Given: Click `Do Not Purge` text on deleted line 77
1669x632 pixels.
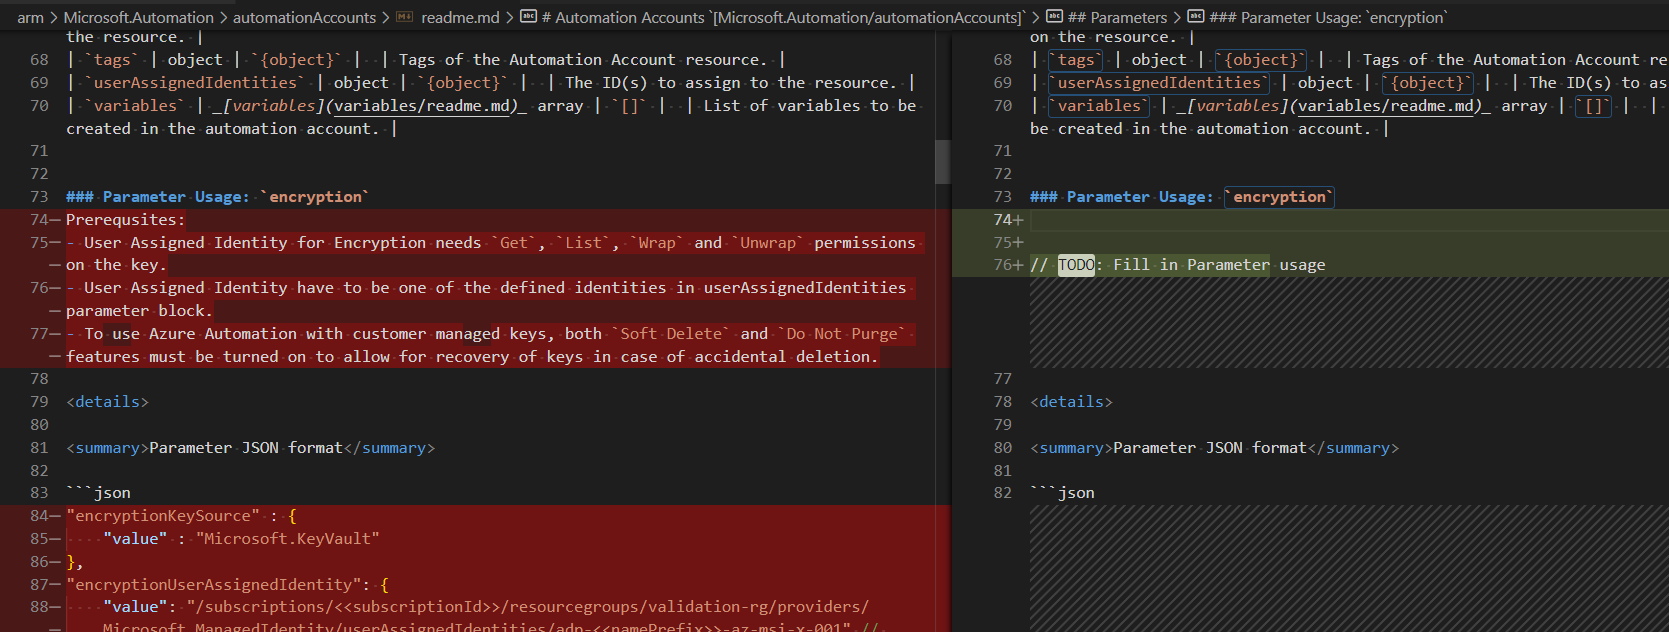Looking at the screenshot, I should [842, 334].
